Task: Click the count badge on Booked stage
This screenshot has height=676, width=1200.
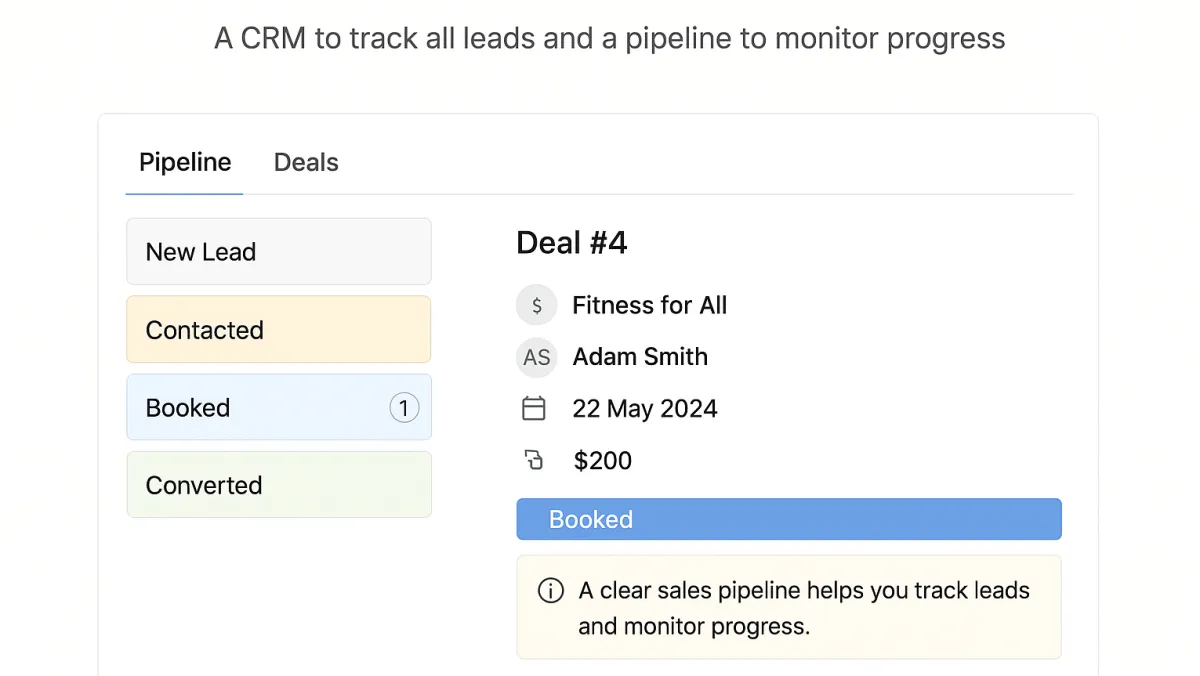Action: 404,408
